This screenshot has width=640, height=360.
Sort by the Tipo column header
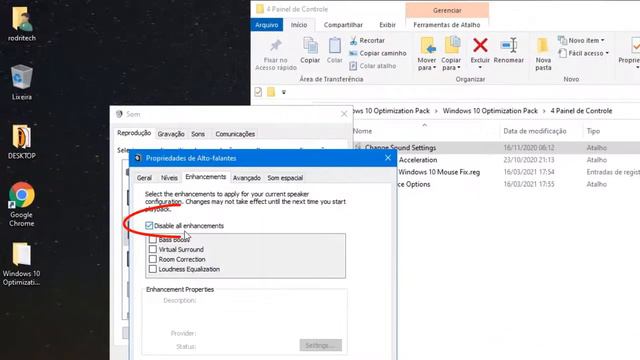point(593,131)
